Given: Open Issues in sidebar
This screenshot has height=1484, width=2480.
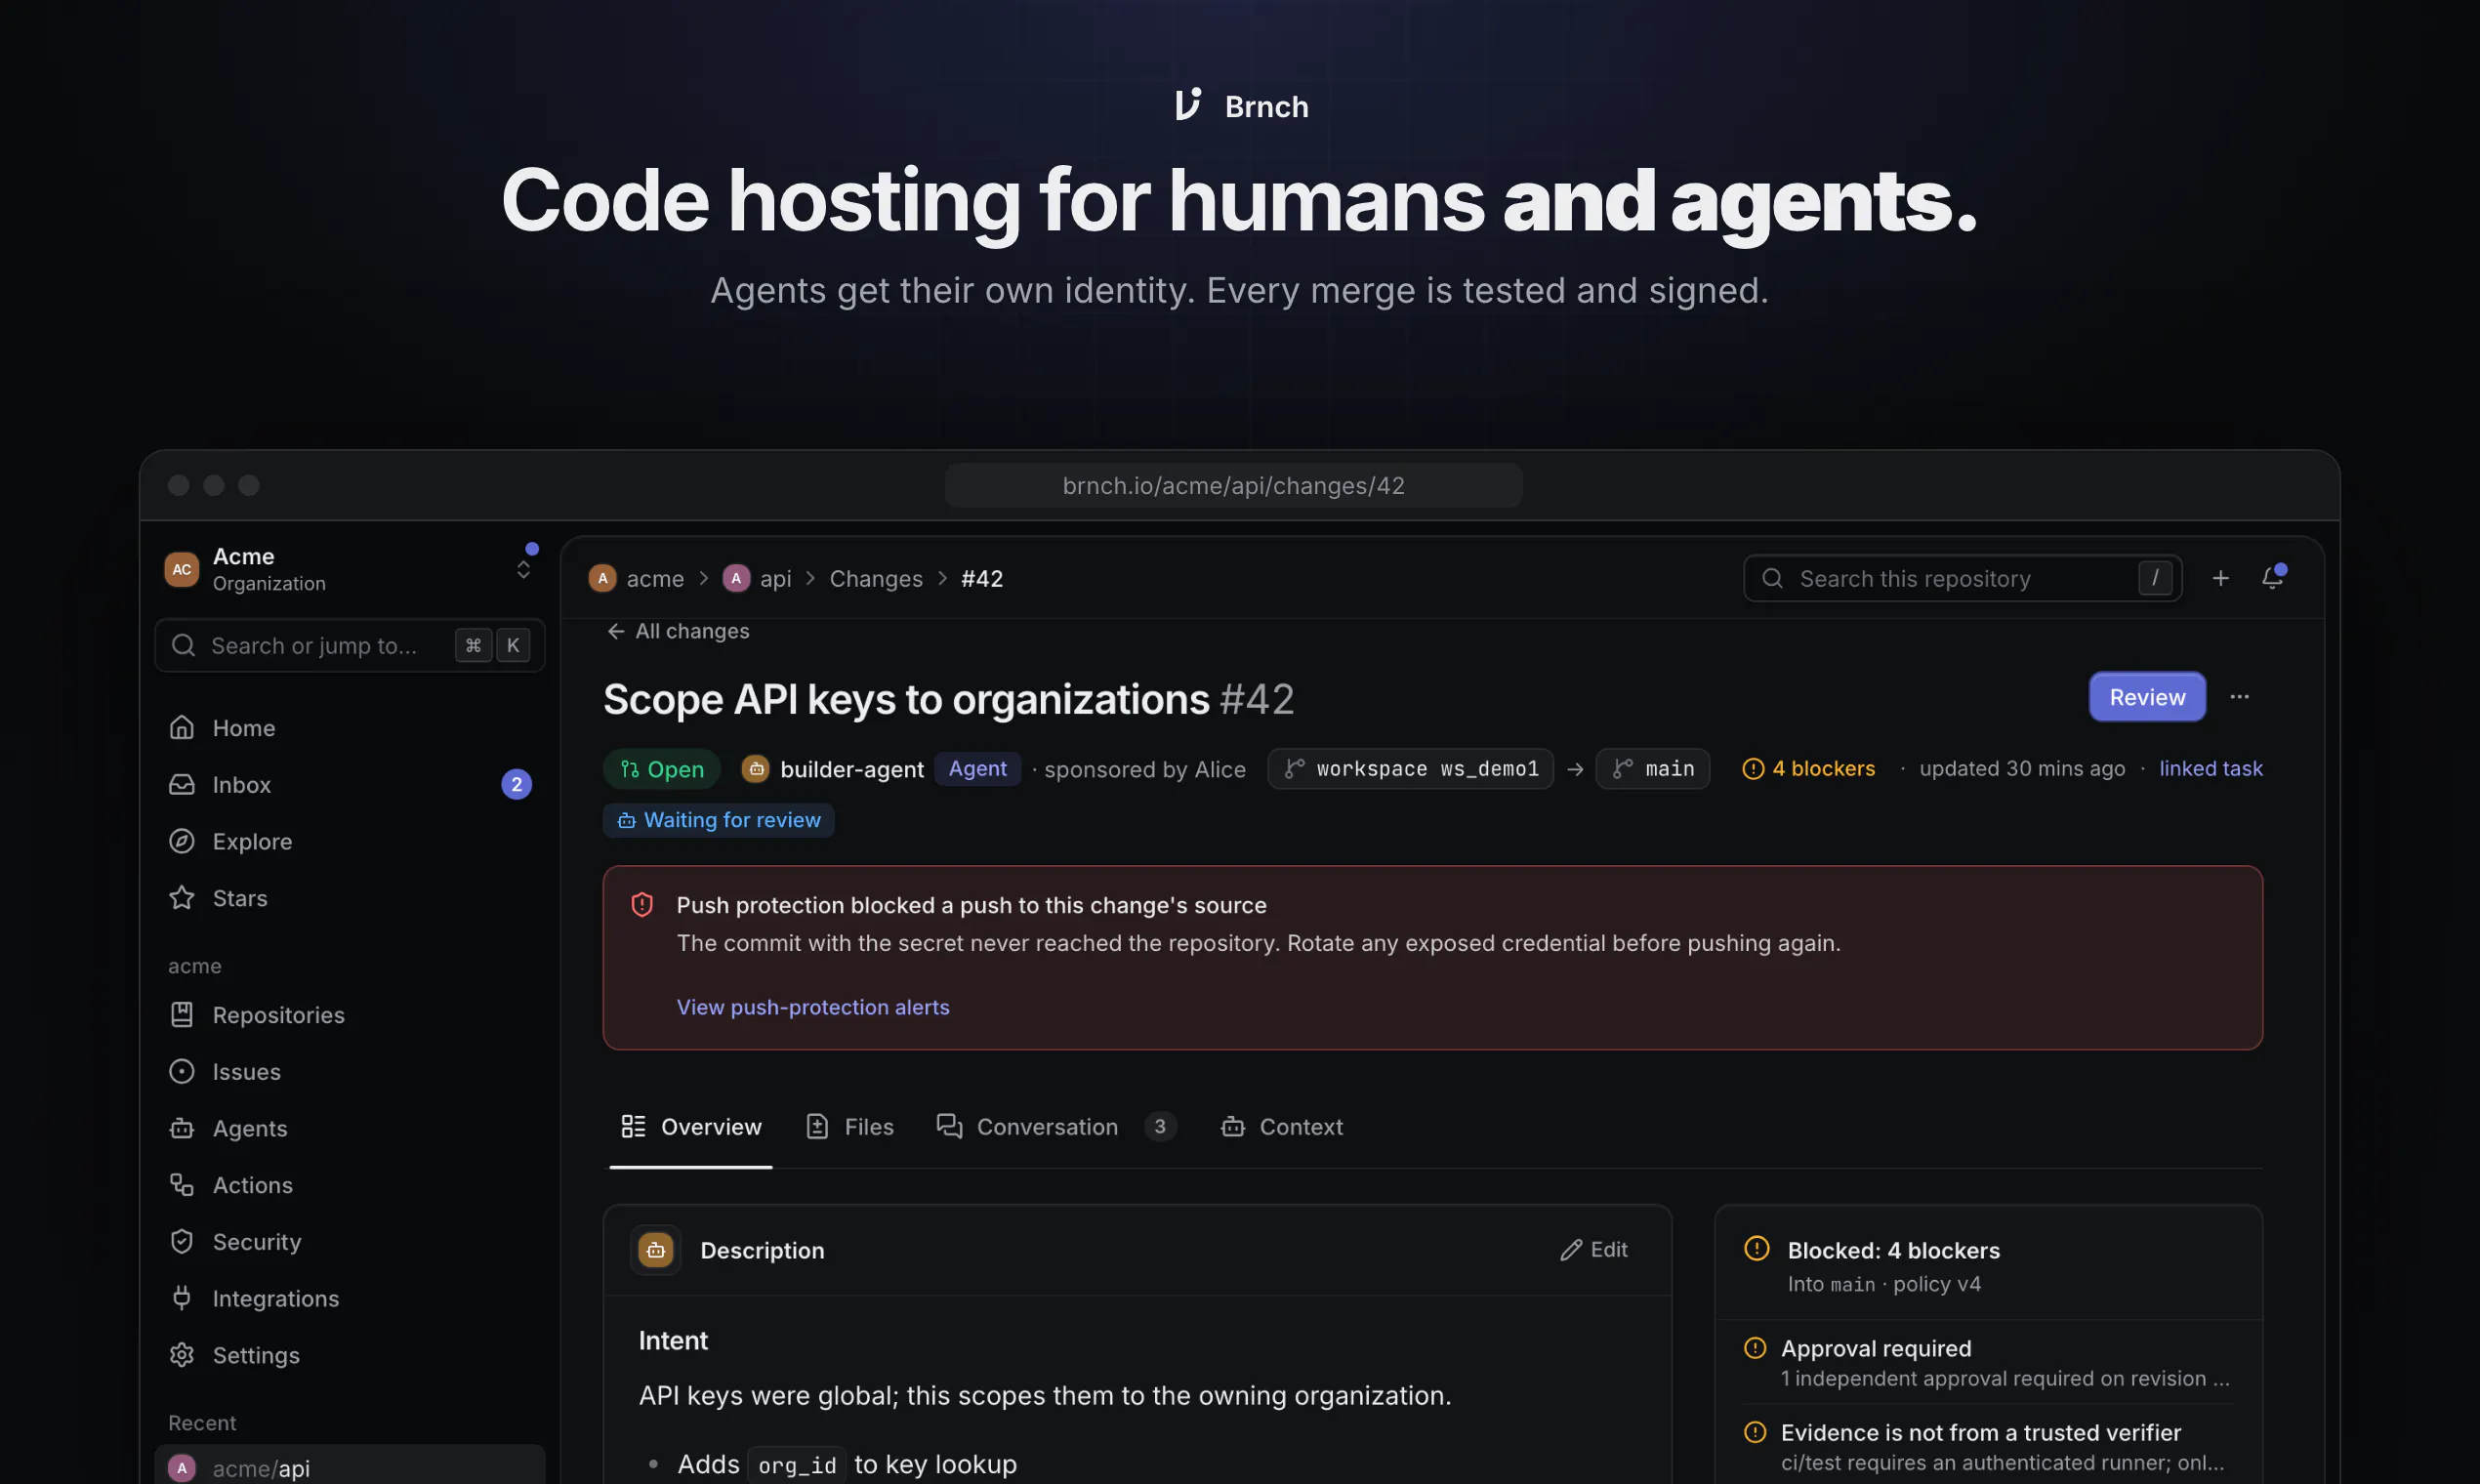Looking at the screenshot, I should tap(349, 1072).
